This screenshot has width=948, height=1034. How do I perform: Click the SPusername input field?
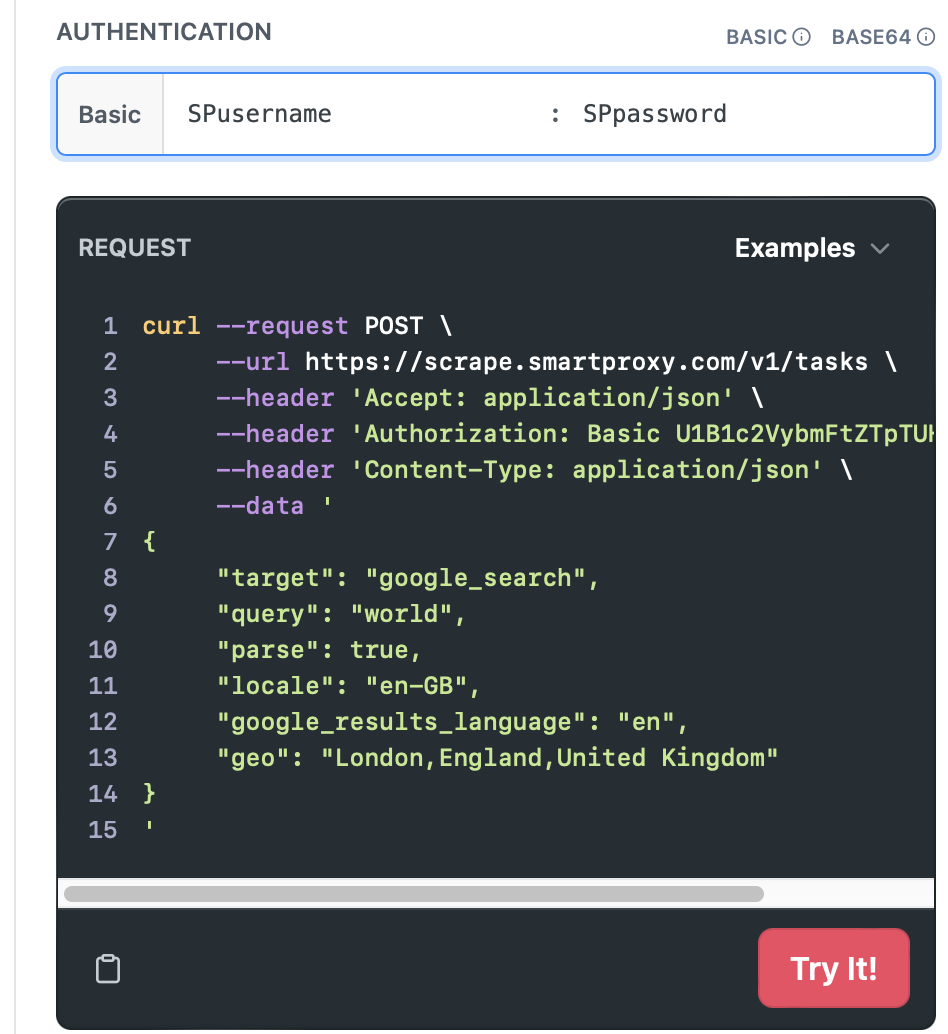(356, 114)
